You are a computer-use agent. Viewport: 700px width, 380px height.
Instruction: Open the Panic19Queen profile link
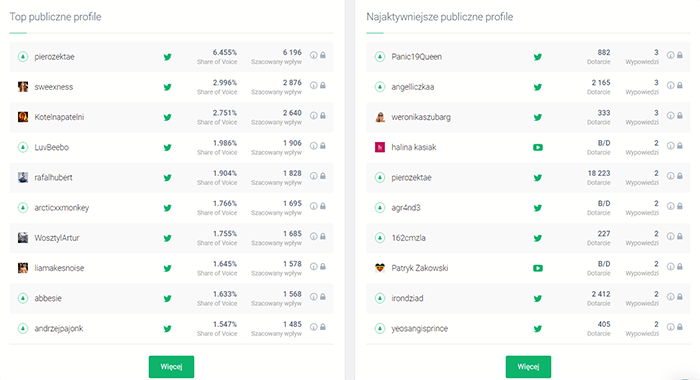pyautogui.click(x=417, y=57)
